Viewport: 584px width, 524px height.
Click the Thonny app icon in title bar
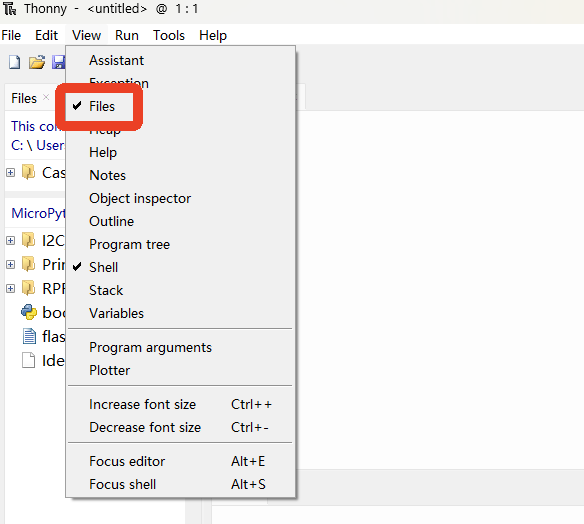point(10,9)
